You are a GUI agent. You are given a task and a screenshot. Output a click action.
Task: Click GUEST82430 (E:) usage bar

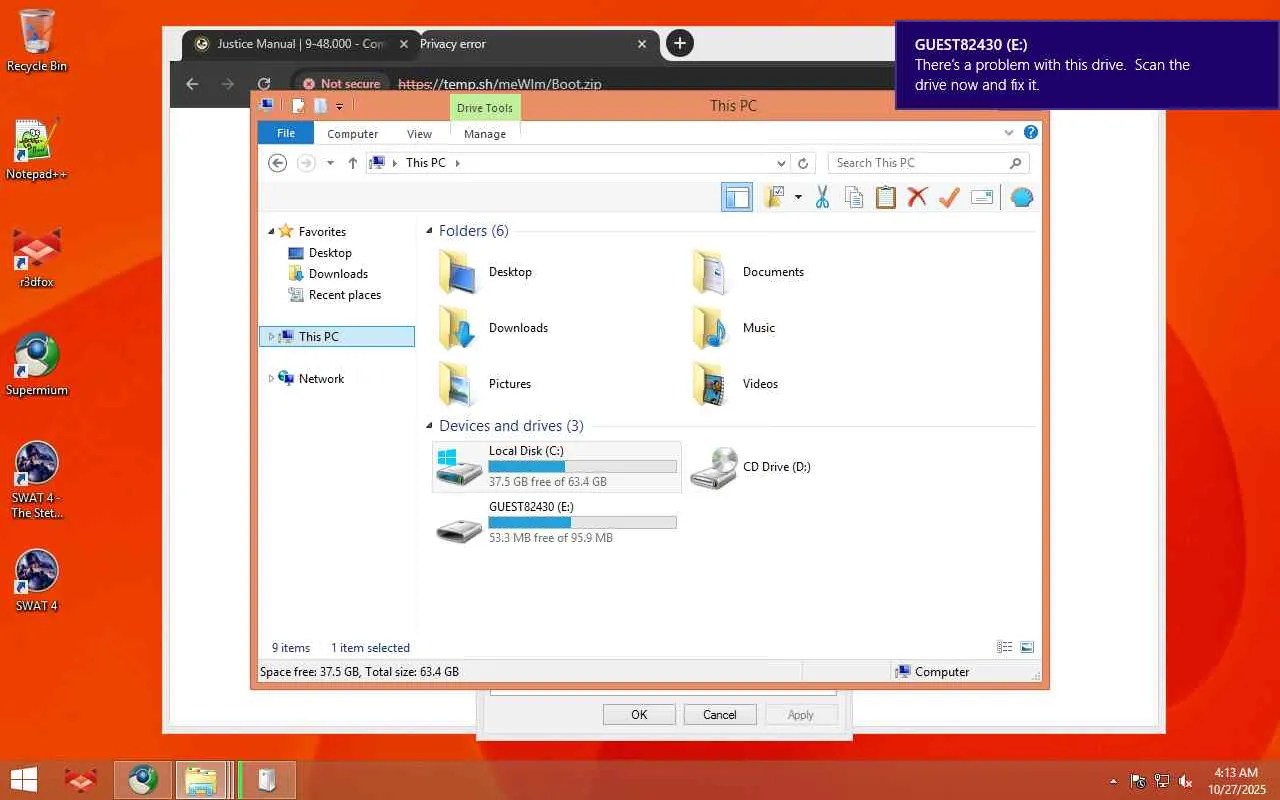tap(582, 523)
